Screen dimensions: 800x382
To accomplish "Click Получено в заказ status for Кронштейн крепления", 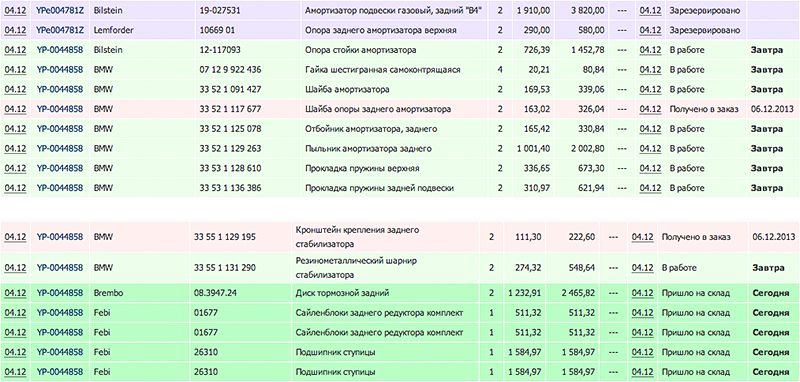I will point(696,237).
